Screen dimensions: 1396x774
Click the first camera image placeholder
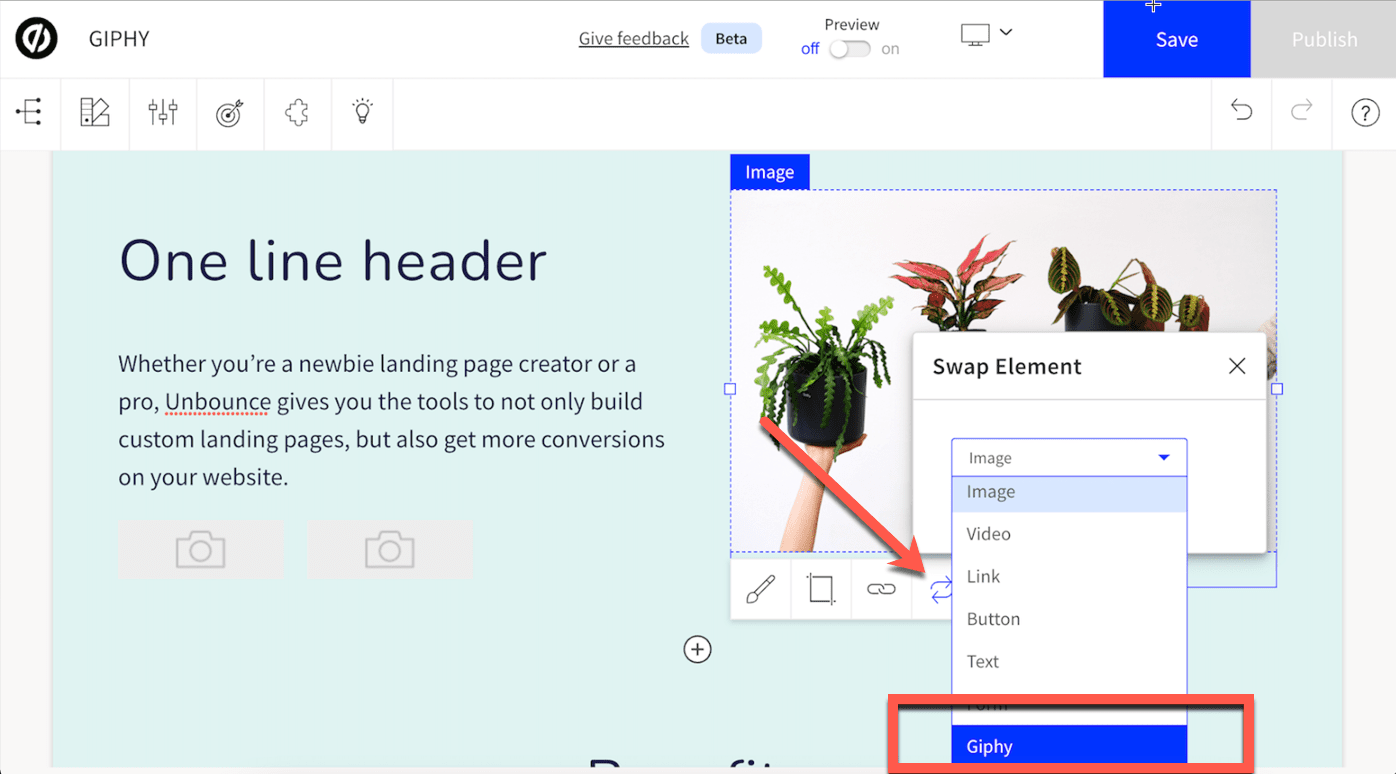click(200, 550)
